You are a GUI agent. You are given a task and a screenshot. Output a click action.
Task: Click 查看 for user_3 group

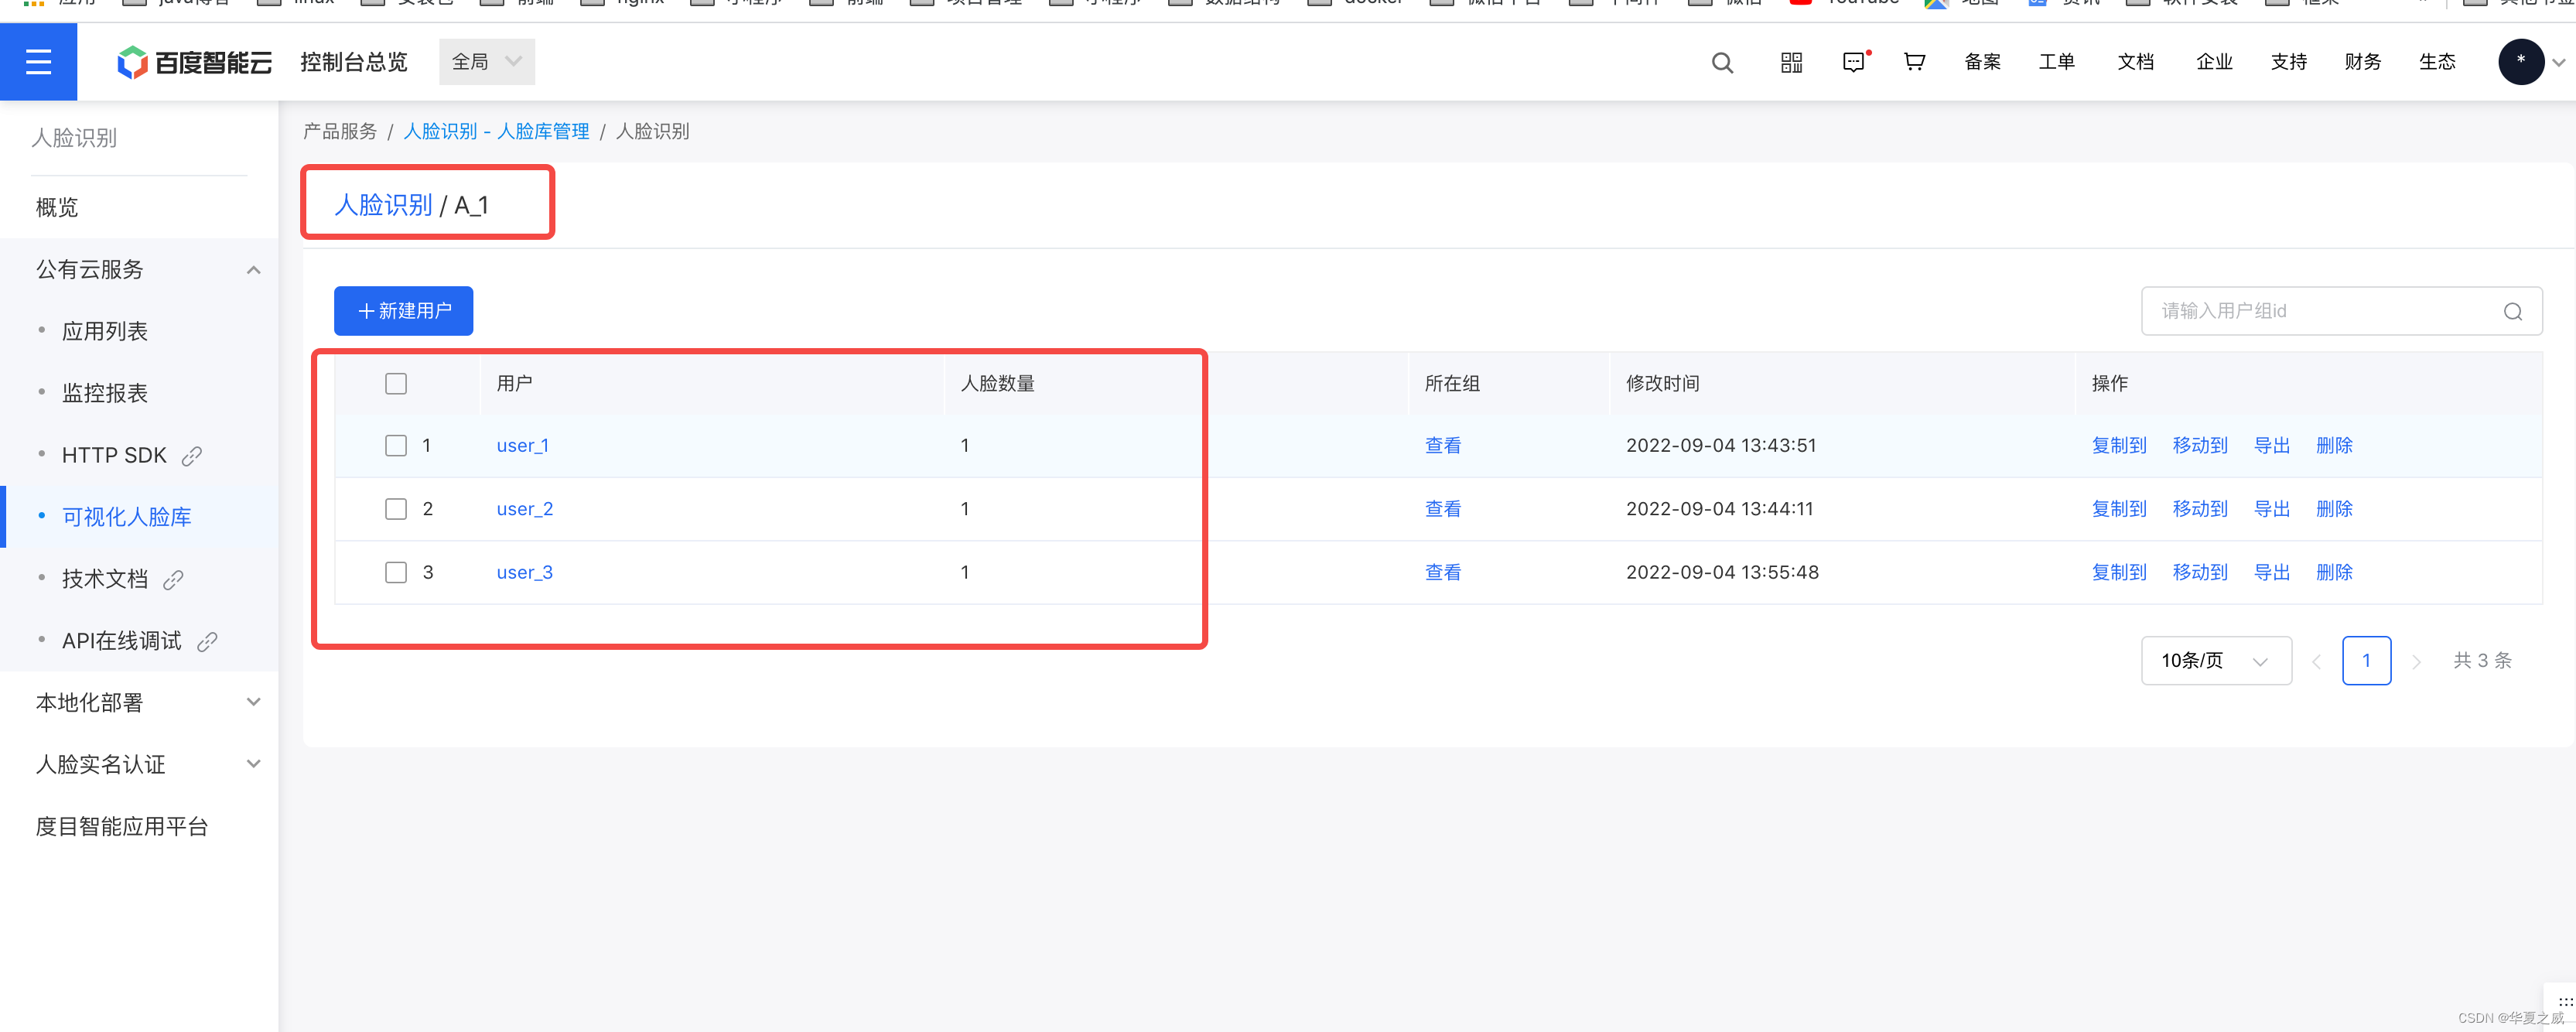(x=1443, y=572)
